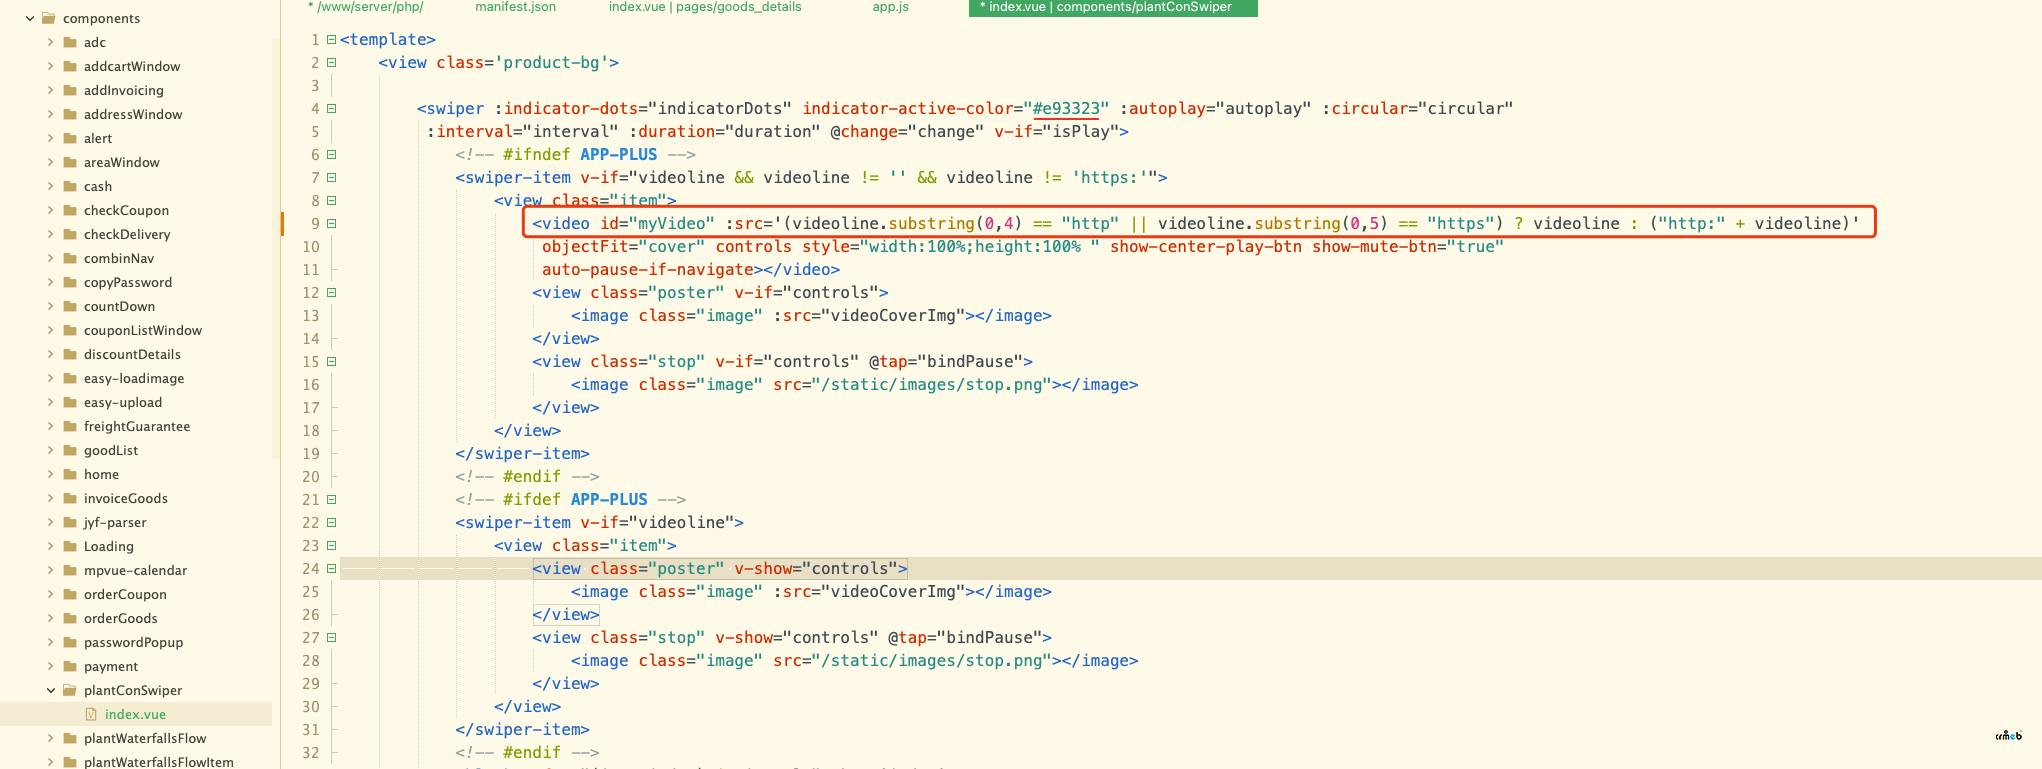Image resolution: width=2042 pixels, height=769 pixels.
Task: Click the folder icon of plantConSwiper
Action: click(70, 690)
